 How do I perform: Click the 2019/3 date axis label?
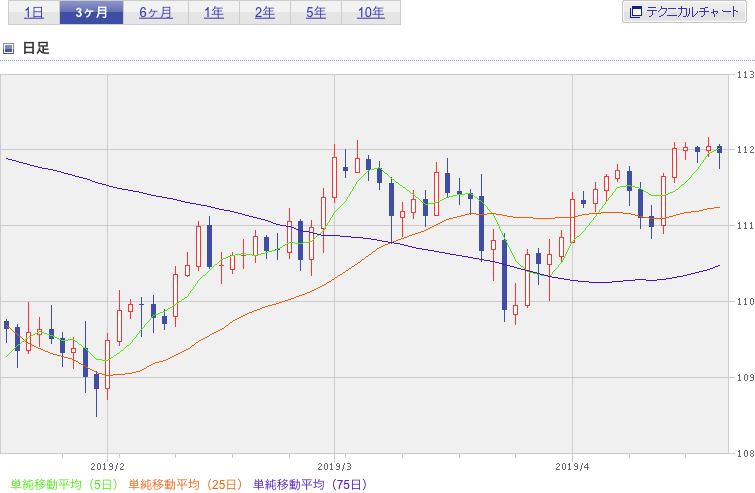(335, 467)
